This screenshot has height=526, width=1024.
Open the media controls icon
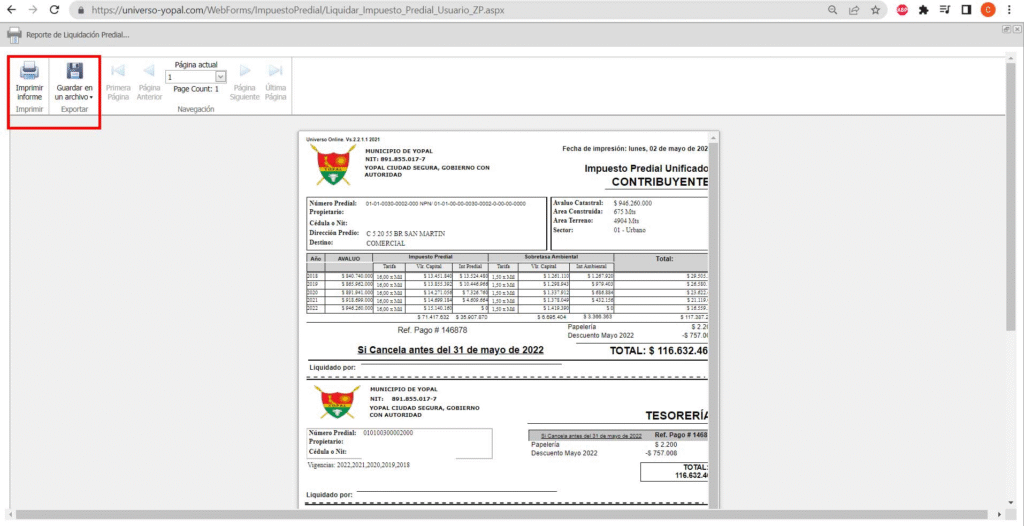(x=945, y=10)
